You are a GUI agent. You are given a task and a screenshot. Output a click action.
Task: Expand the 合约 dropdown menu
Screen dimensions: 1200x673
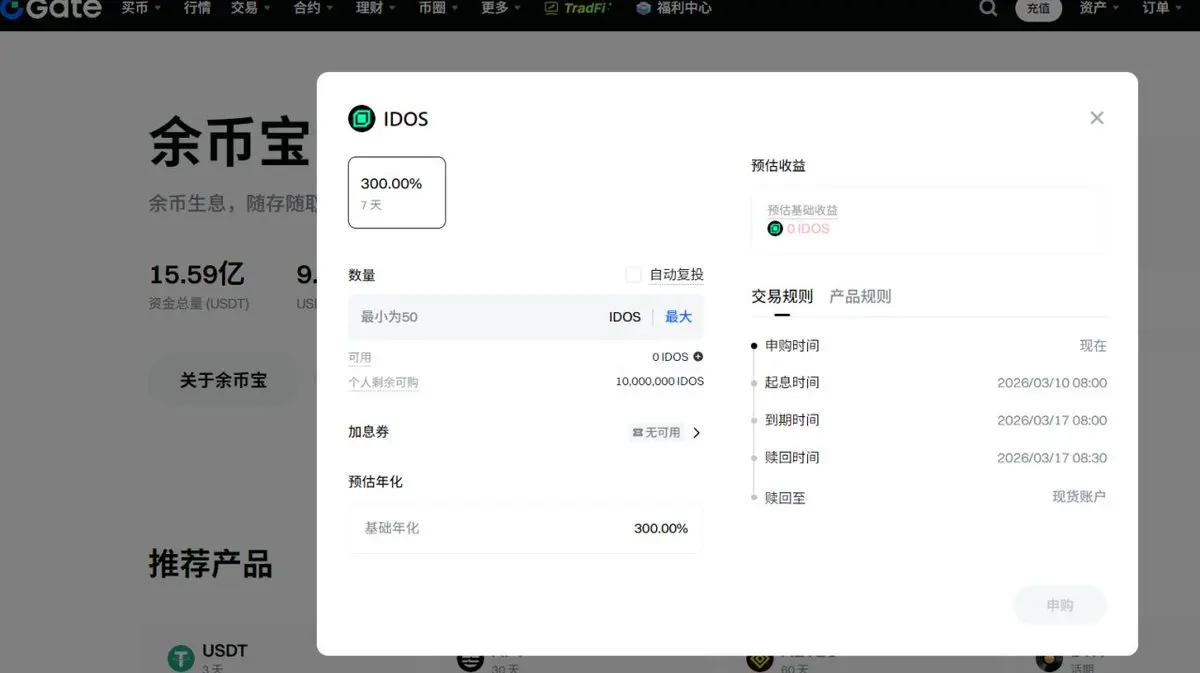point(314,8)
